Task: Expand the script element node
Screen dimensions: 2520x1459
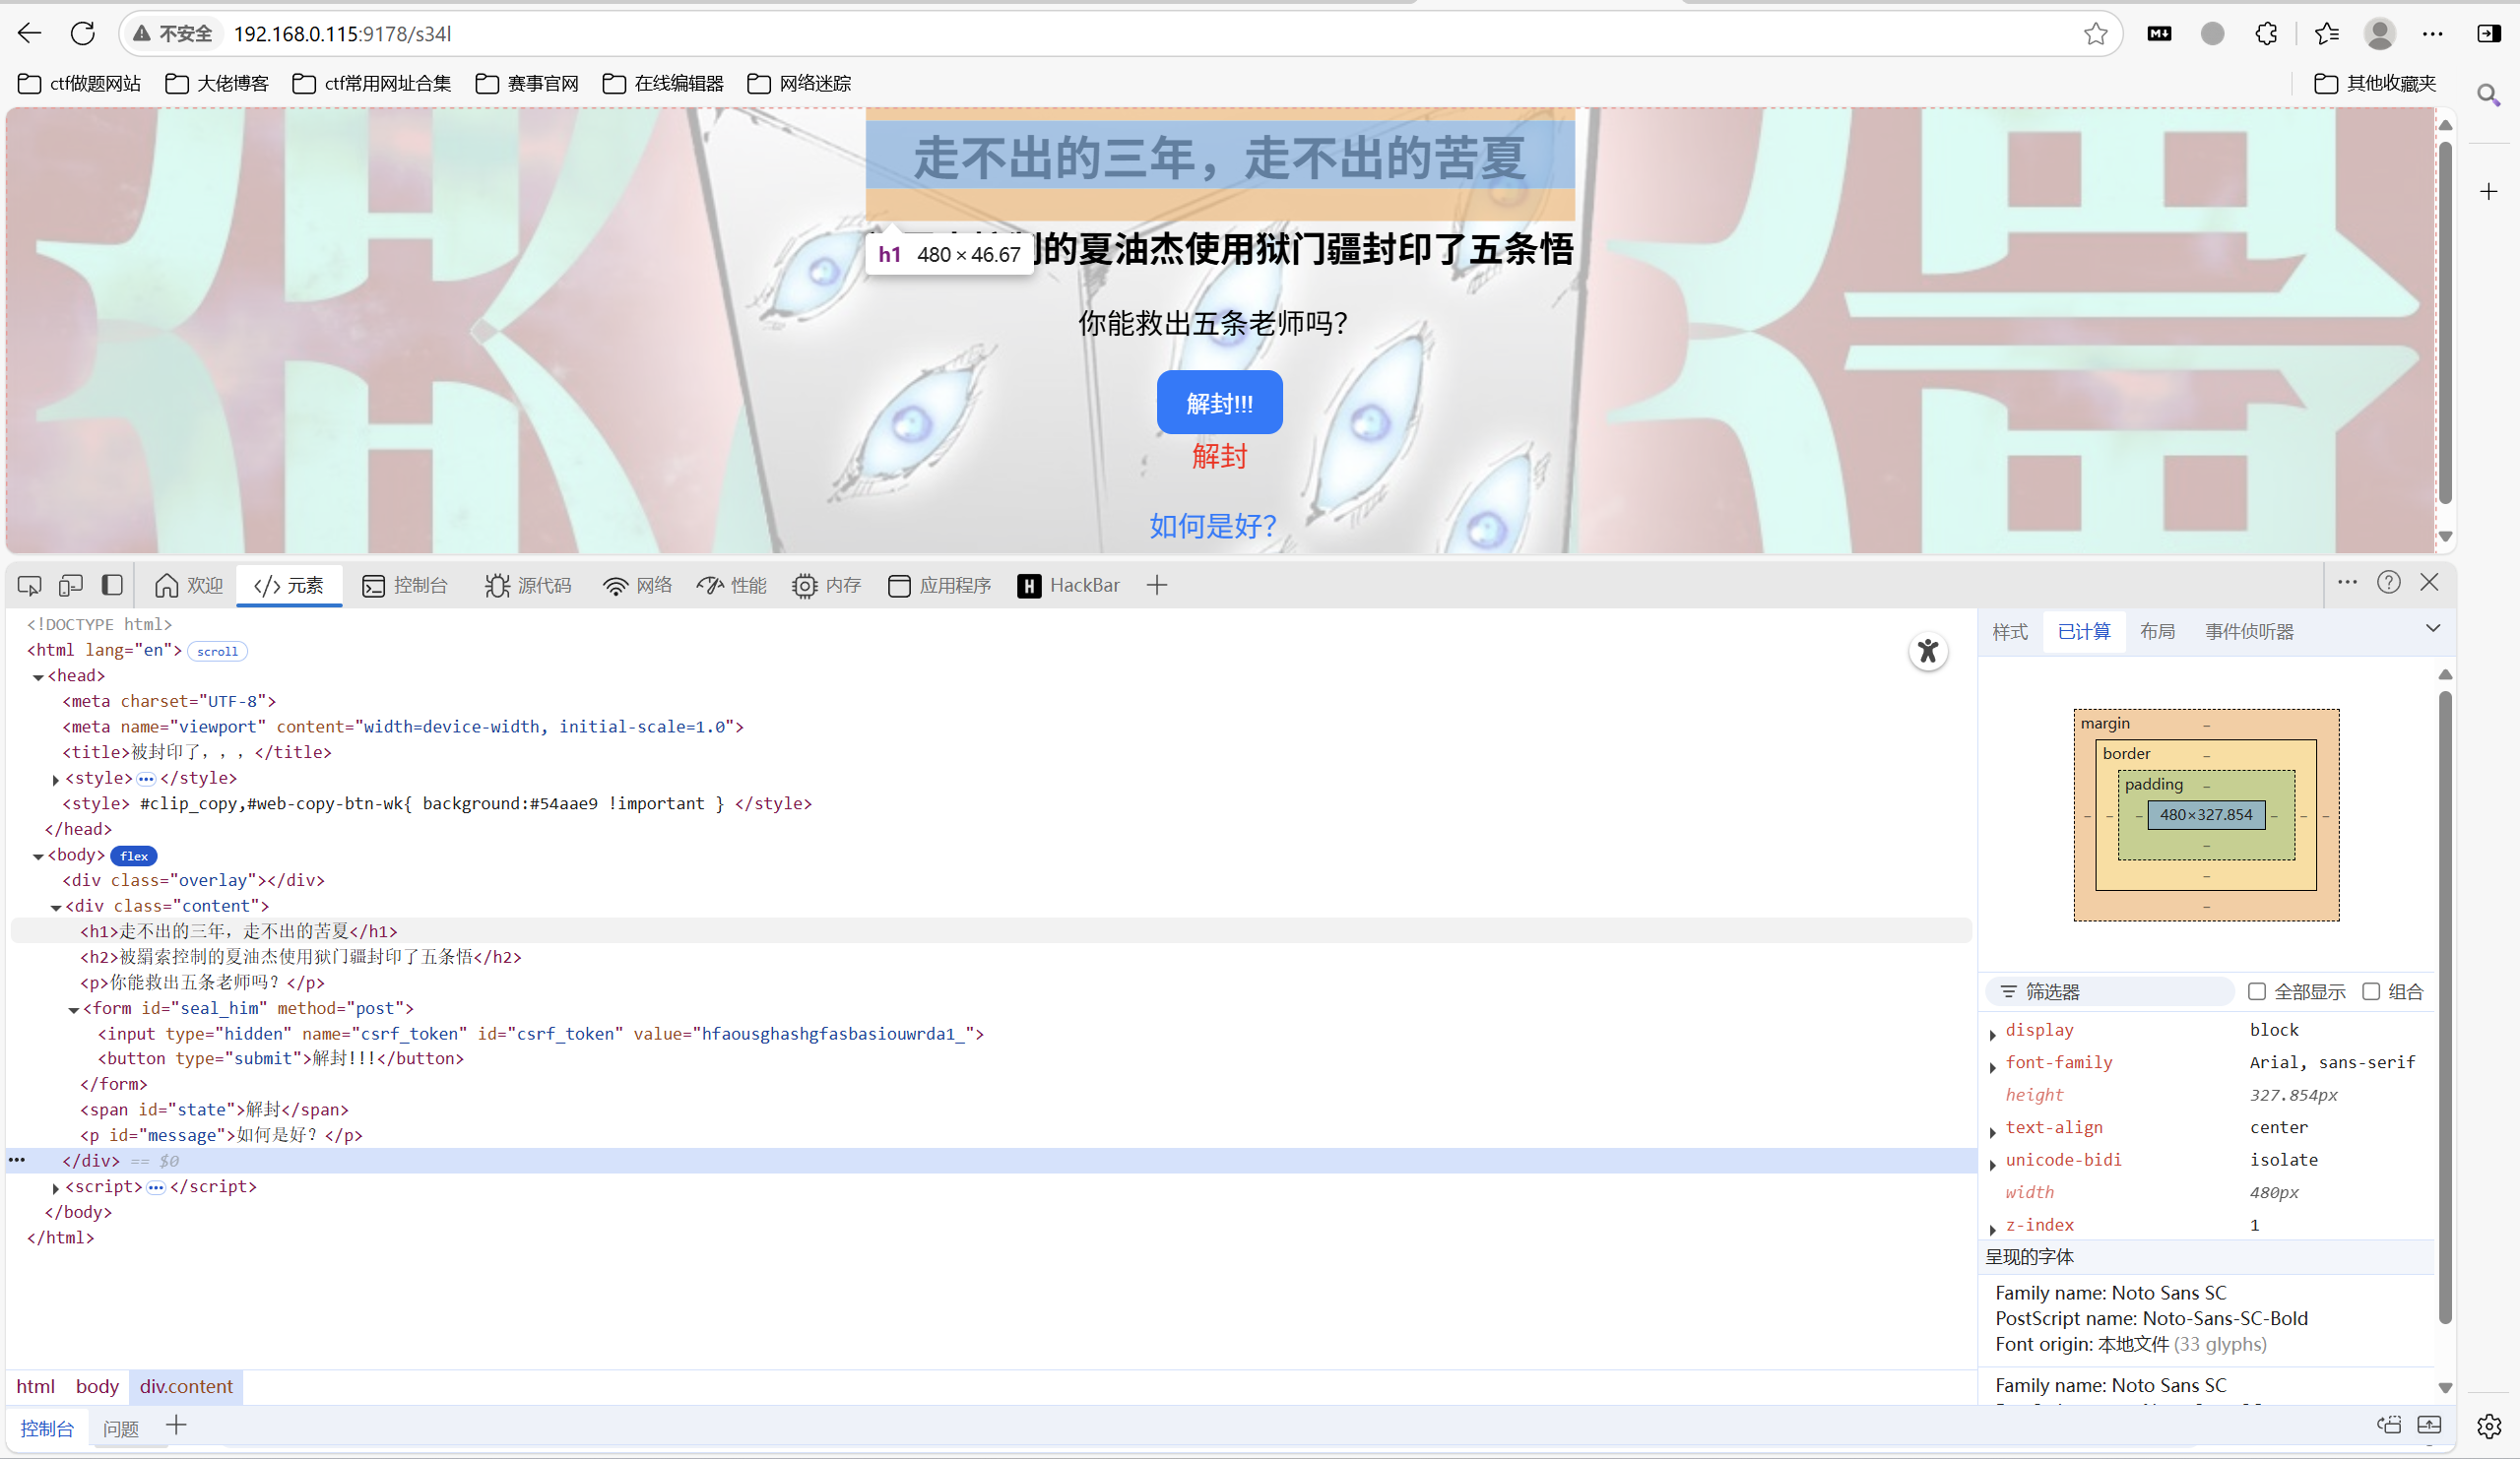Action: (x=55, y=1187)
